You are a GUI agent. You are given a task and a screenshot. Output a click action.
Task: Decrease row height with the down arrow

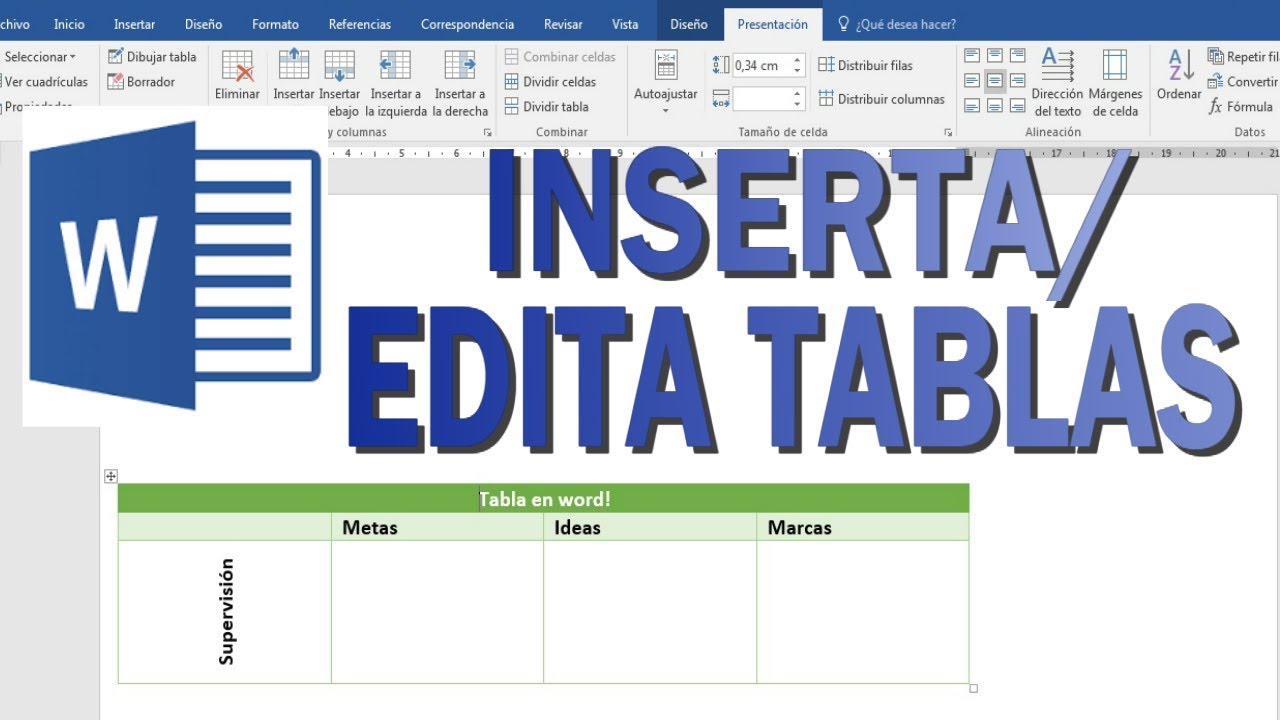797,72
